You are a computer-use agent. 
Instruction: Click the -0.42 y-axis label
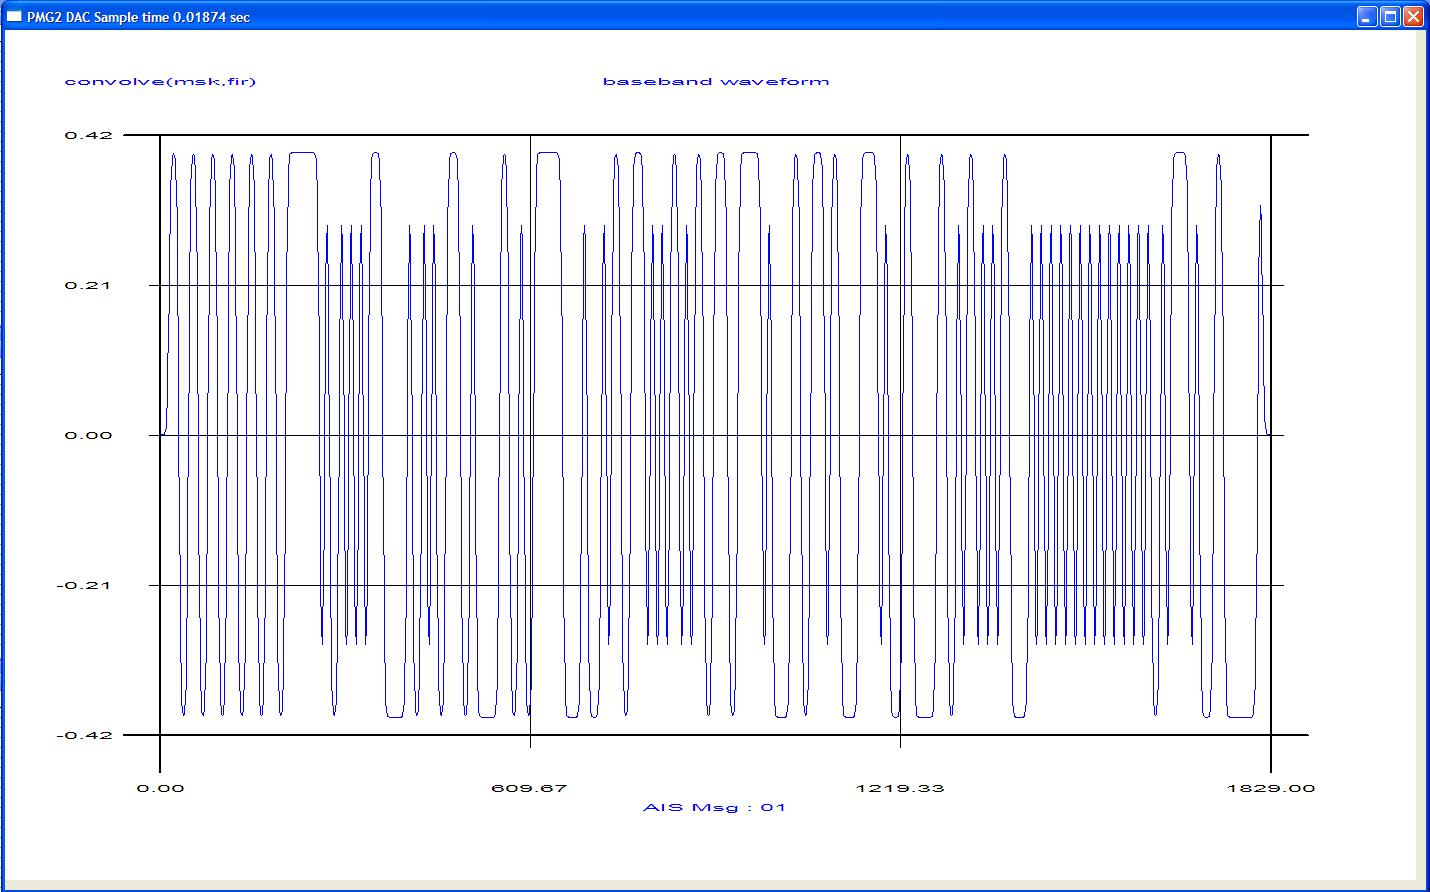tap(85, 735)
